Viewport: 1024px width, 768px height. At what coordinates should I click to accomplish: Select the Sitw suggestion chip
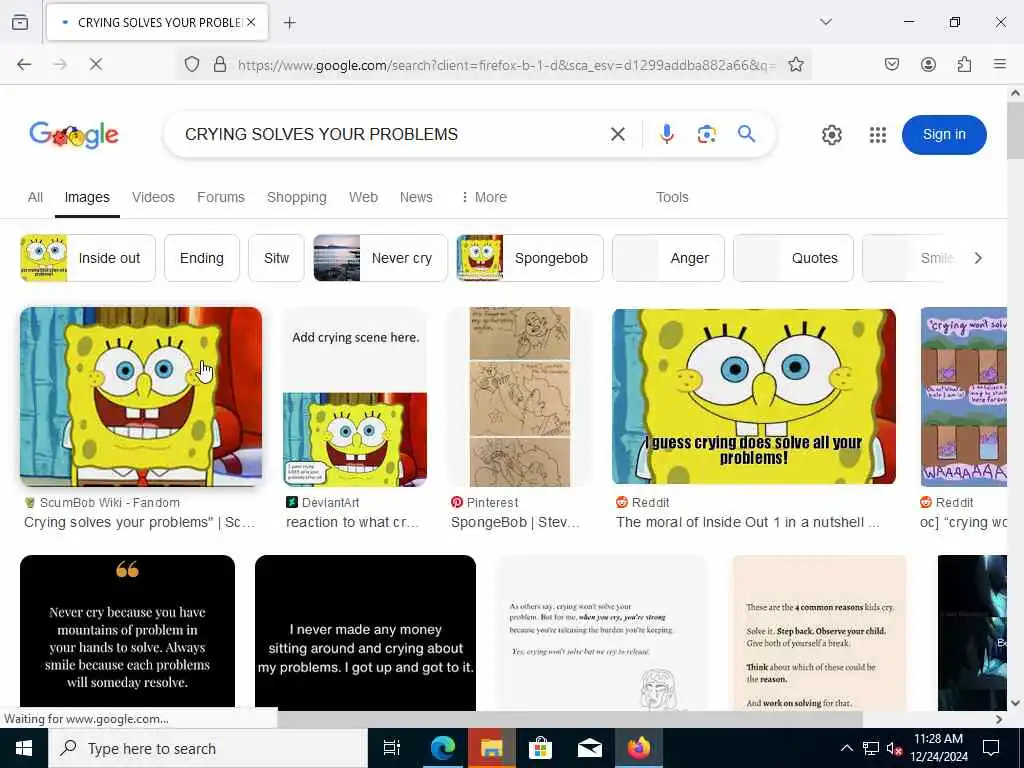coord(276,258)
